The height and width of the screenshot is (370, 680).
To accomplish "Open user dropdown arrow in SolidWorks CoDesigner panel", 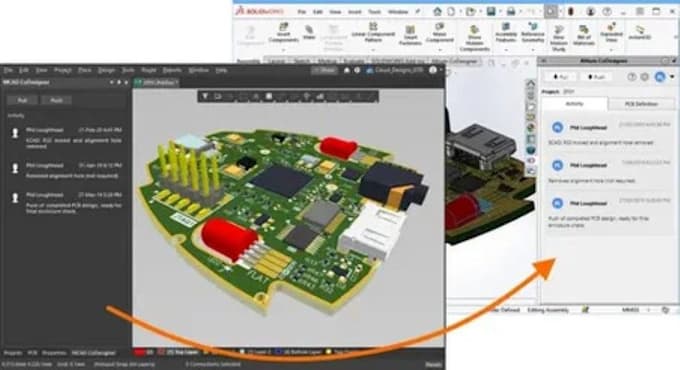I will 672,77.
